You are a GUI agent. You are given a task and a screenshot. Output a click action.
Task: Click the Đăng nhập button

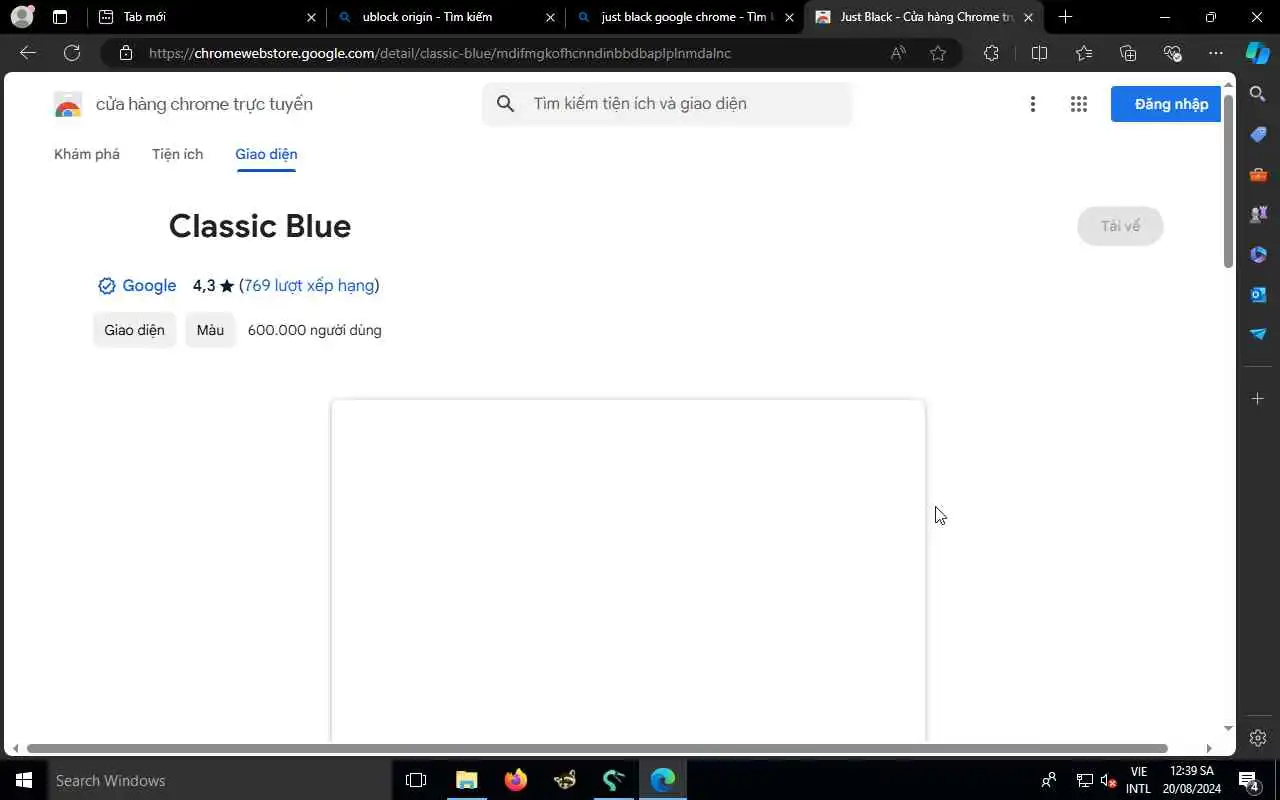coord(1167,104)
